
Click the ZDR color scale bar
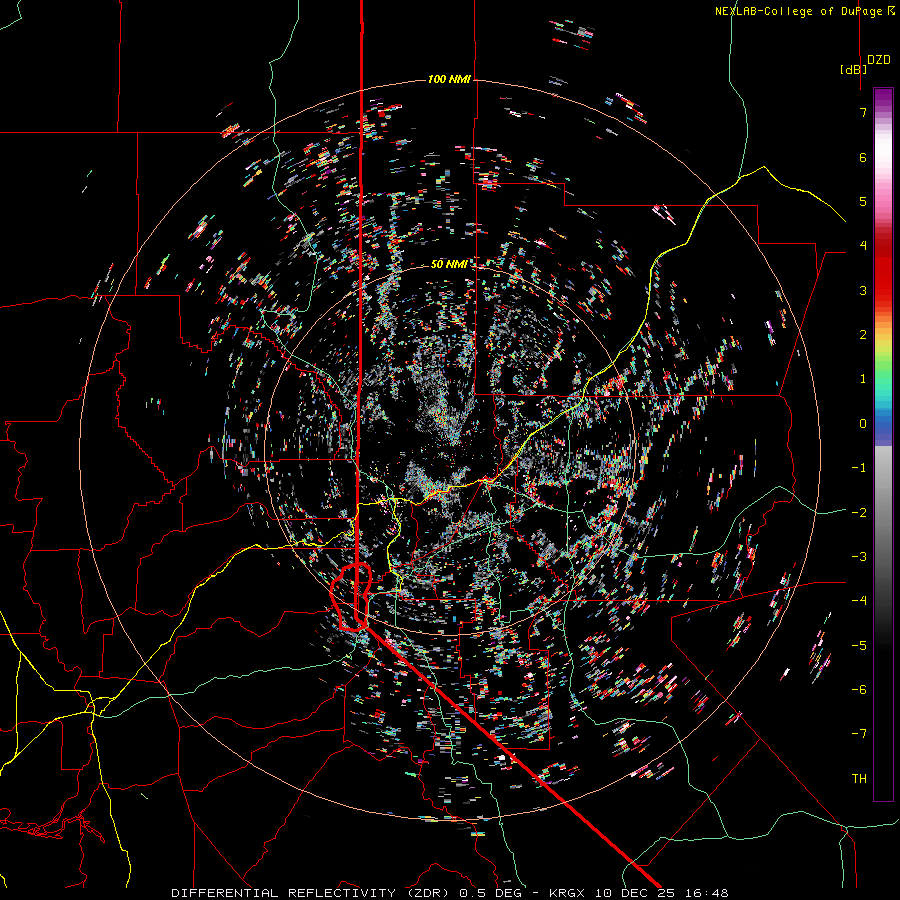(x=883, y=444)
